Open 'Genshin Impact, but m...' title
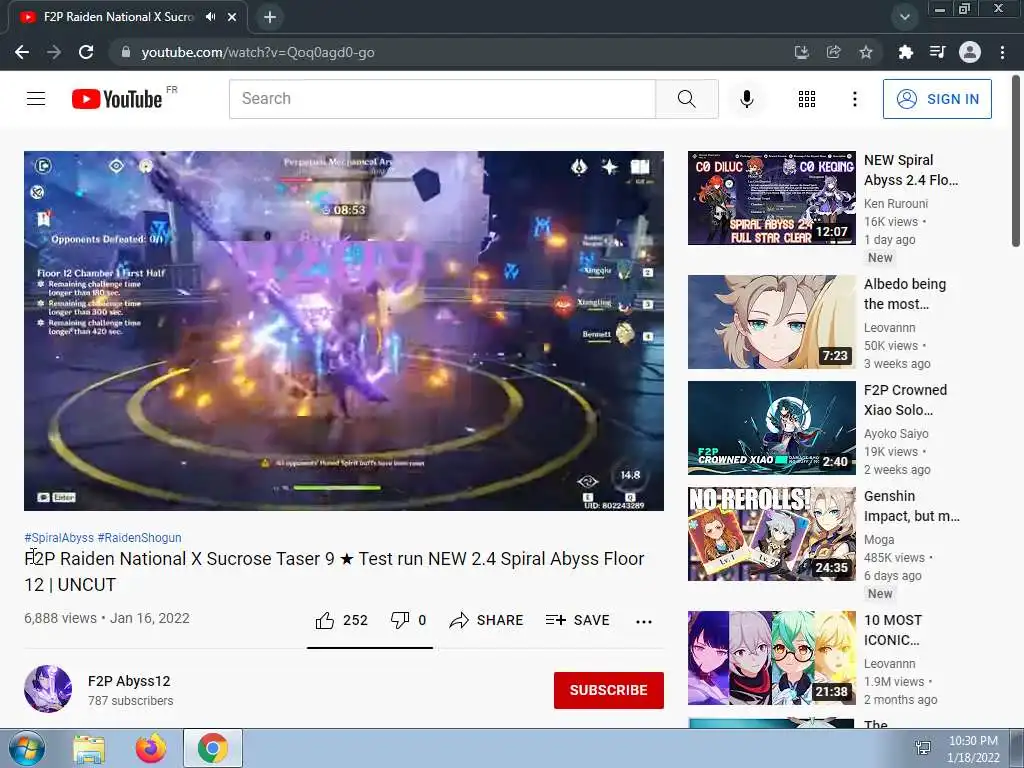 point(912,506)
